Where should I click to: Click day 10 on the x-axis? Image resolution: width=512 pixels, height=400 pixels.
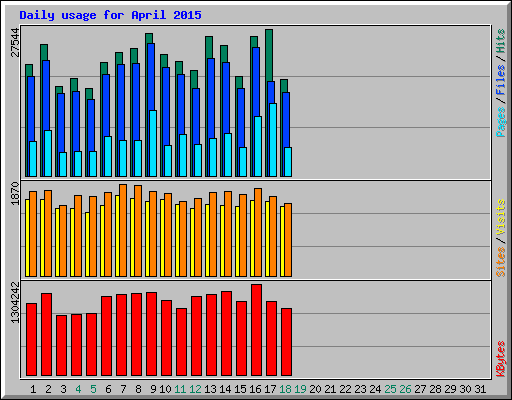[165, 389]
